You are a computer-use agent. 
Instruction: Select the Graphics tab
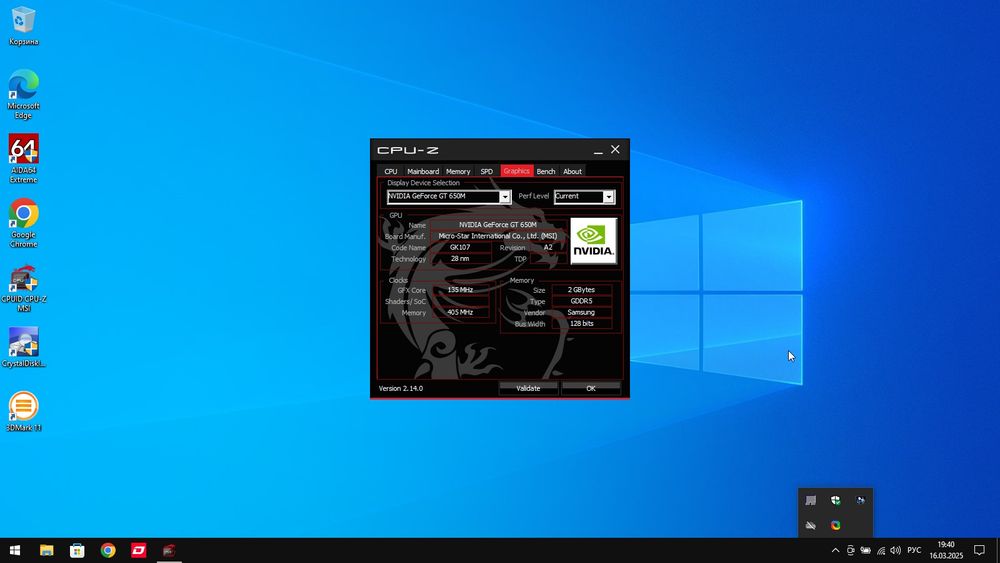(x=517, y=171)
